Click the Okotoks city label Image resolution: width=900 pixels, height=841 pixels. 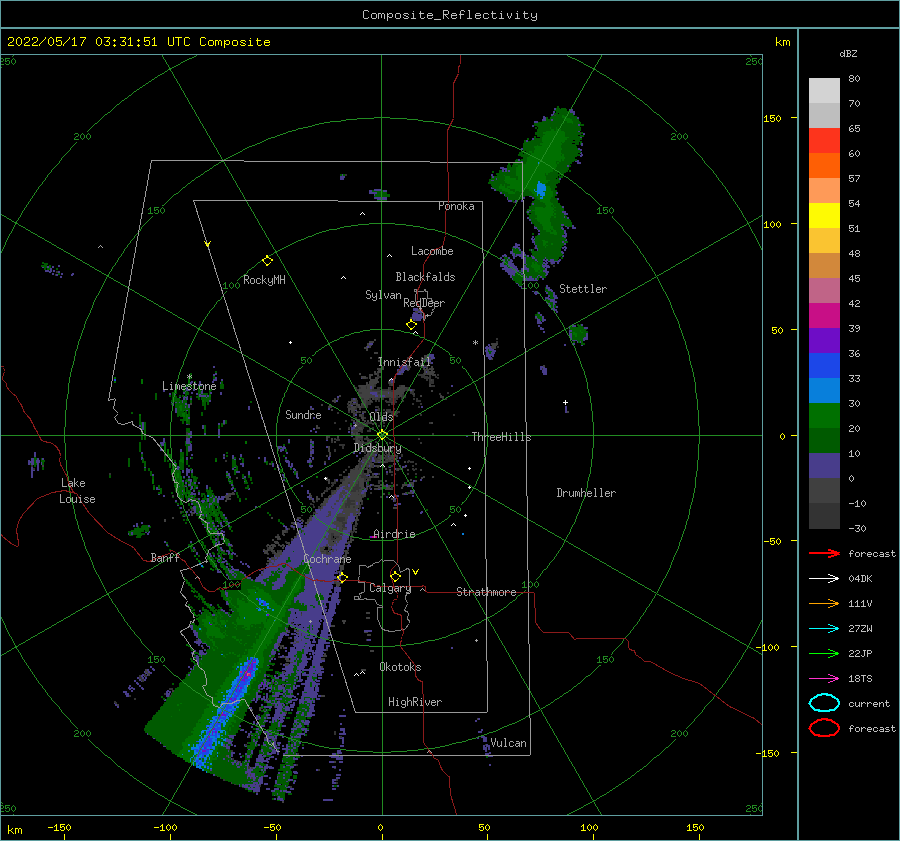point(400,667)
